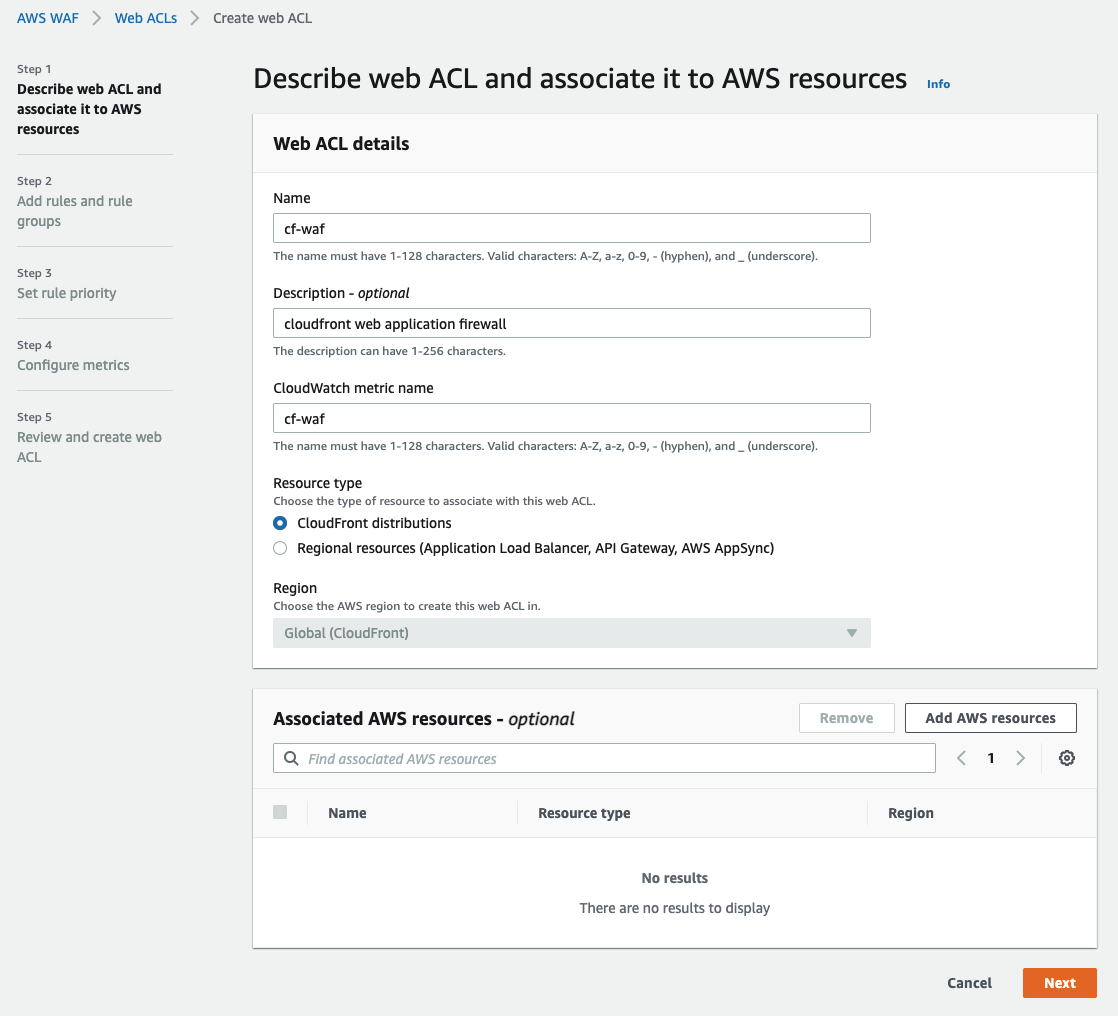Click page number 1 in pagination
This screenshot has height=1016, width=1118.
tap(990, 758)
